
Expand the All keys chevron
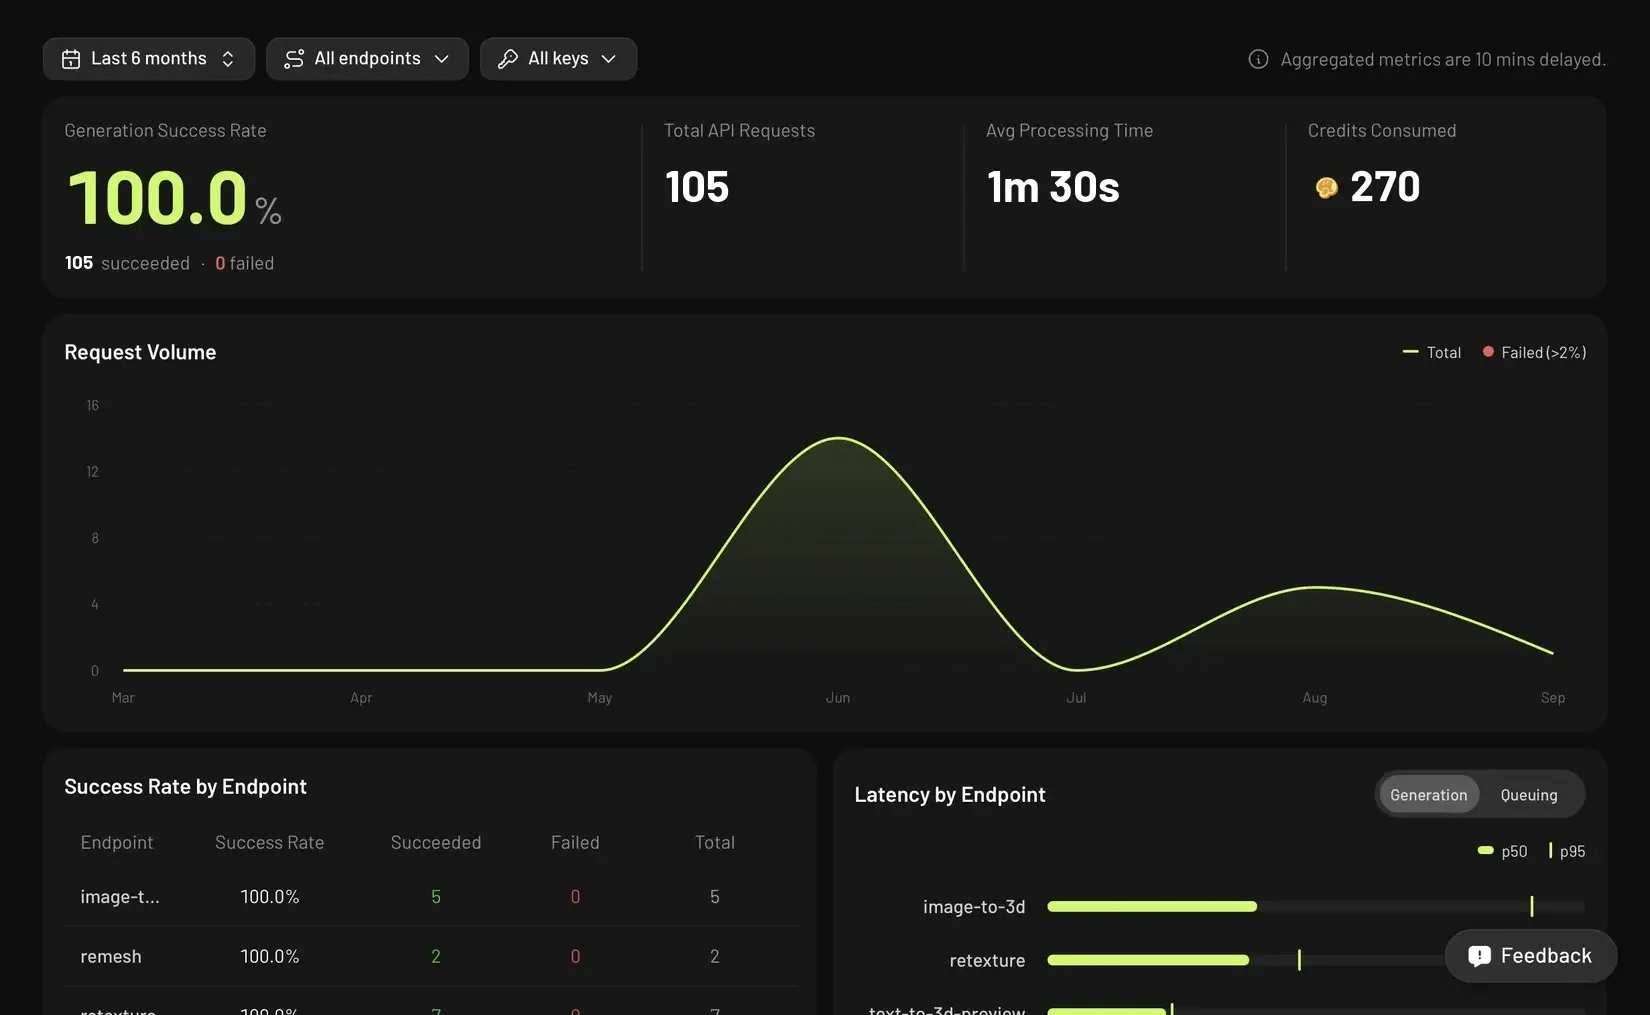coord(608,59)
